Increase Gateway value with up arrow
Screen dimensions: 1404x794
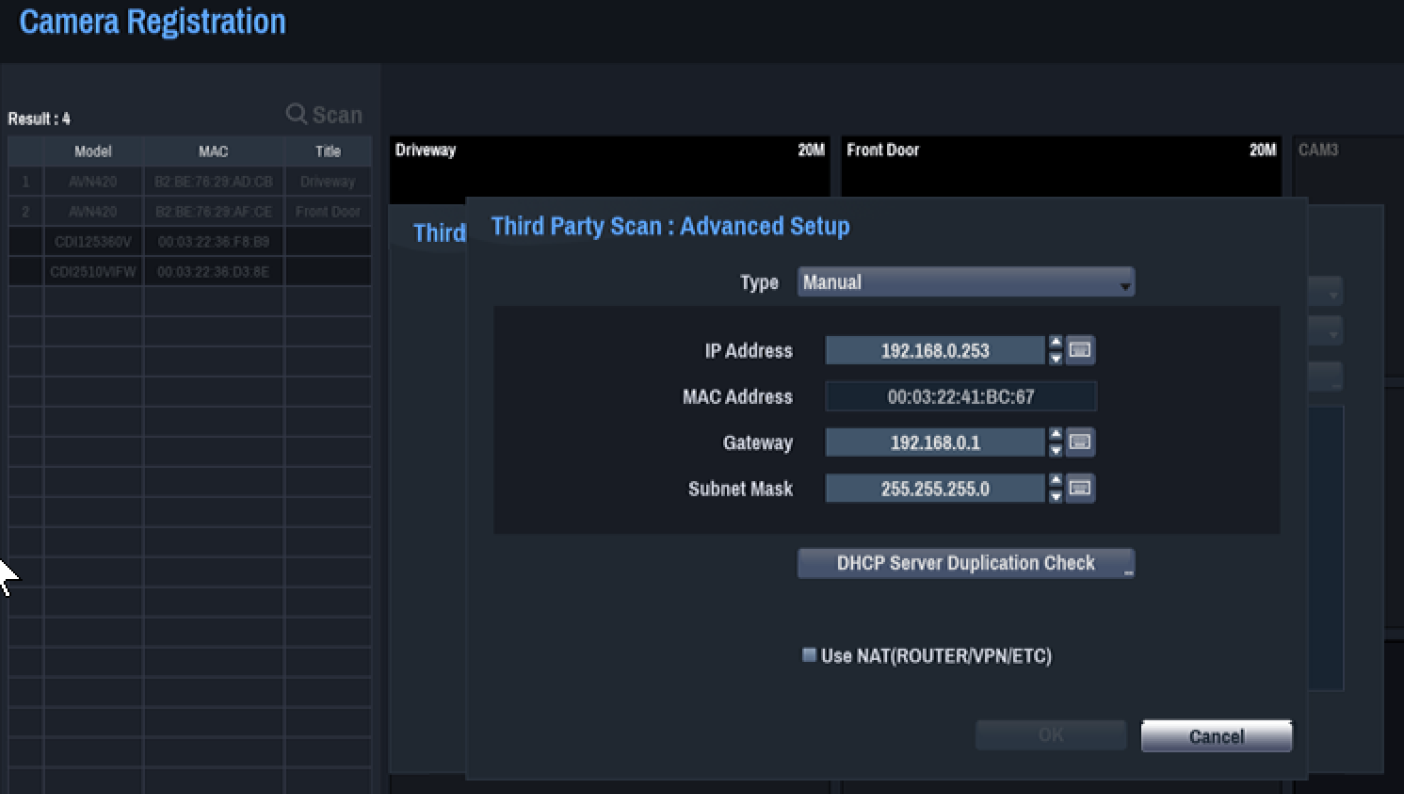1055,435
